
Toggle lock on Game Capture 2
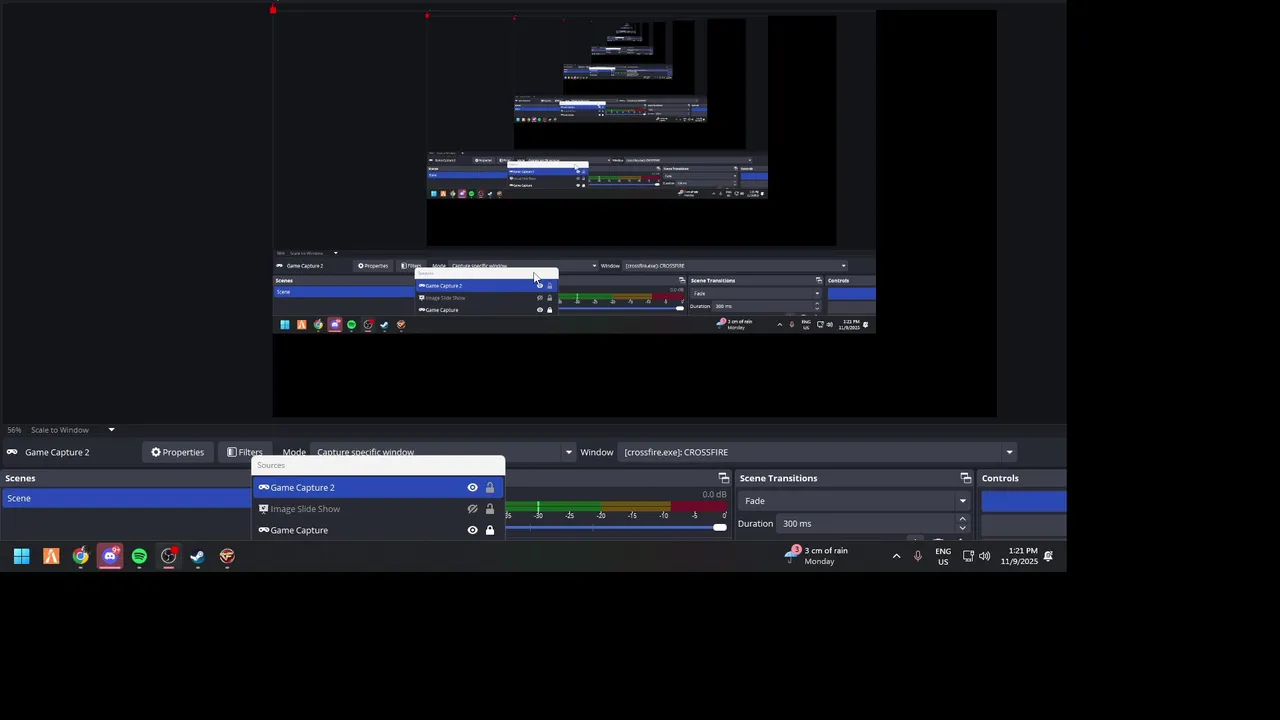pos(490,488)
